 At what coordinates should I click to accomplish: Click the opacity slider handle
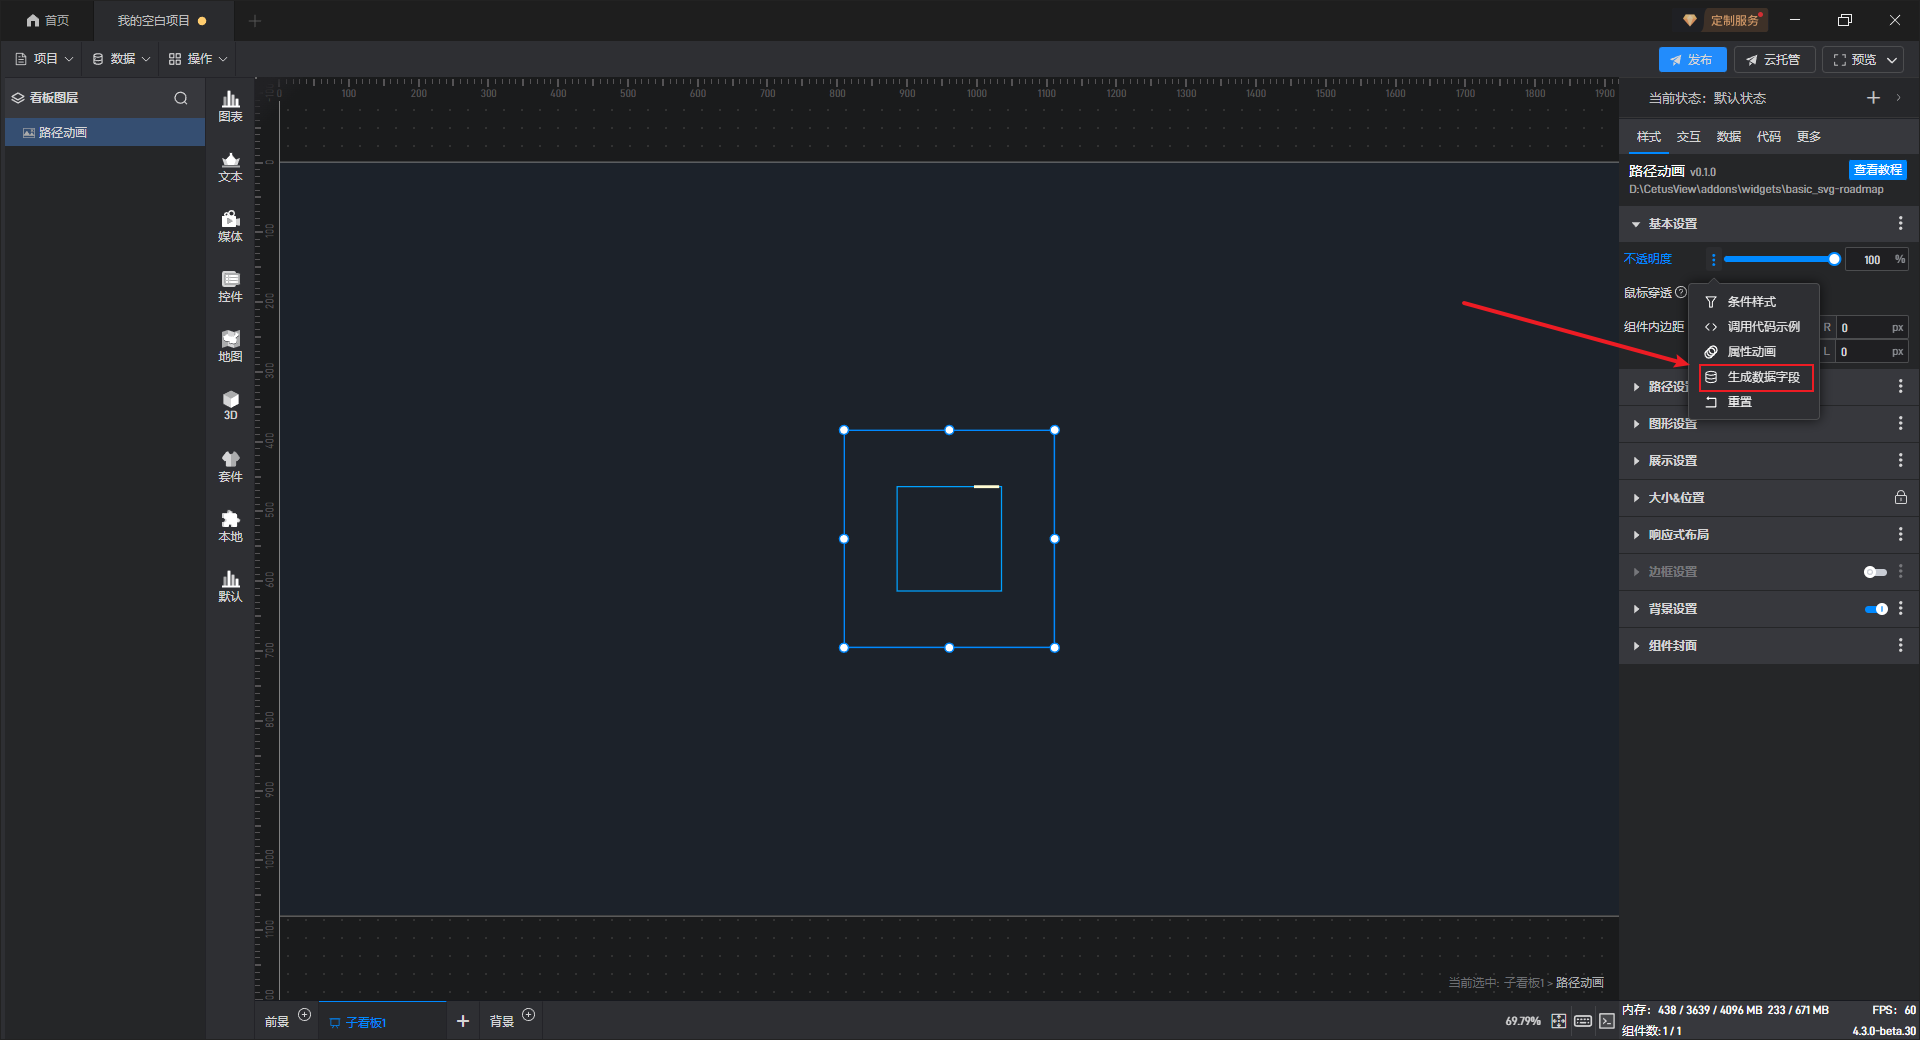(x=1834, y=259)
